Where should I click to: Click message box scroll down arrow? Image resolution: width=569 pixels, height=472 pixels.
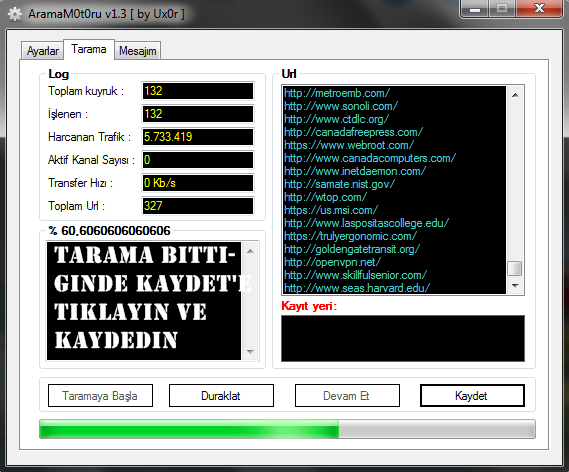(250, 351)
